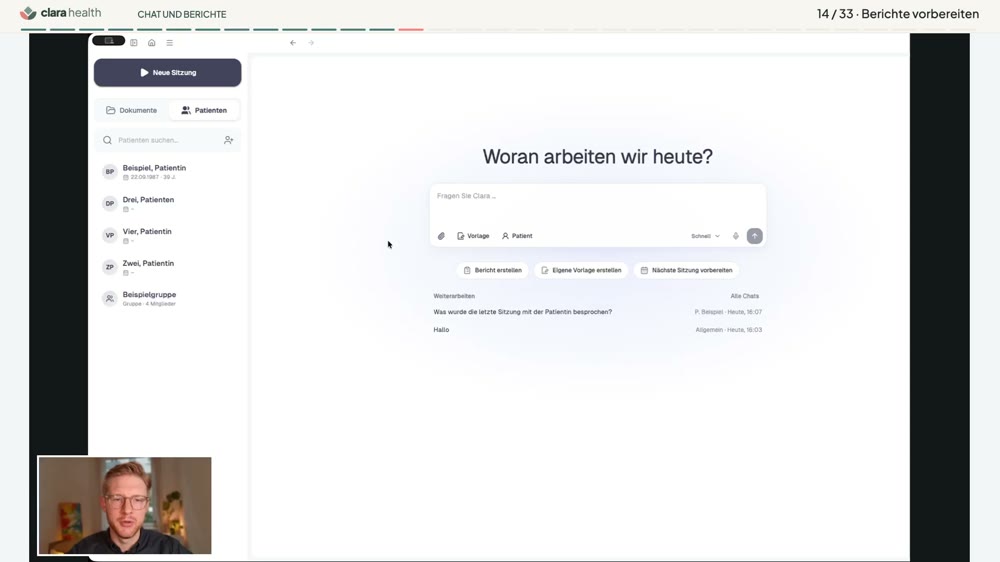The width and height of the screenshot is (1000, 562).
Task: Click 'P. Beispiel · Heute, 16:07' timestamp
Action: pyautogui.click(x=728, y=312)
